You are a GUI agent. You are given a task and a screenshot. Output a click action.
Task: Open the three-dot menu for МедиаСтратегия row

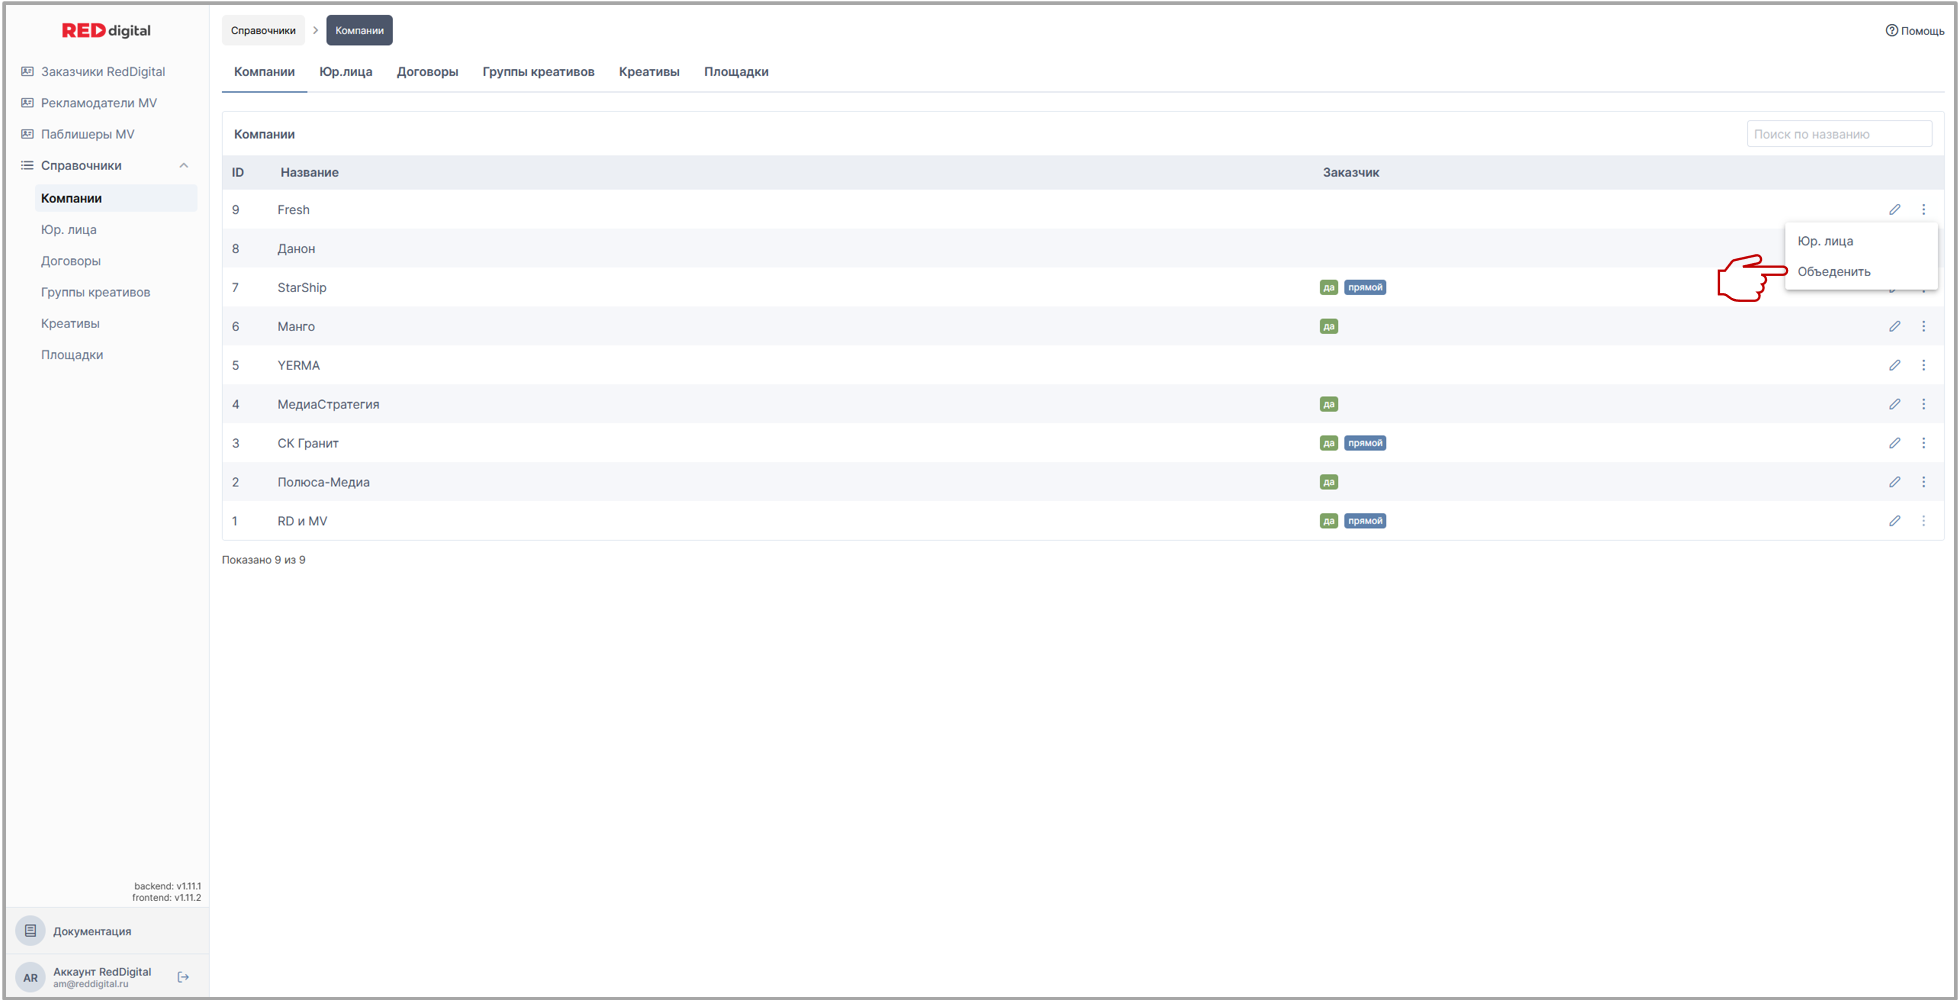coord(1923,405)
